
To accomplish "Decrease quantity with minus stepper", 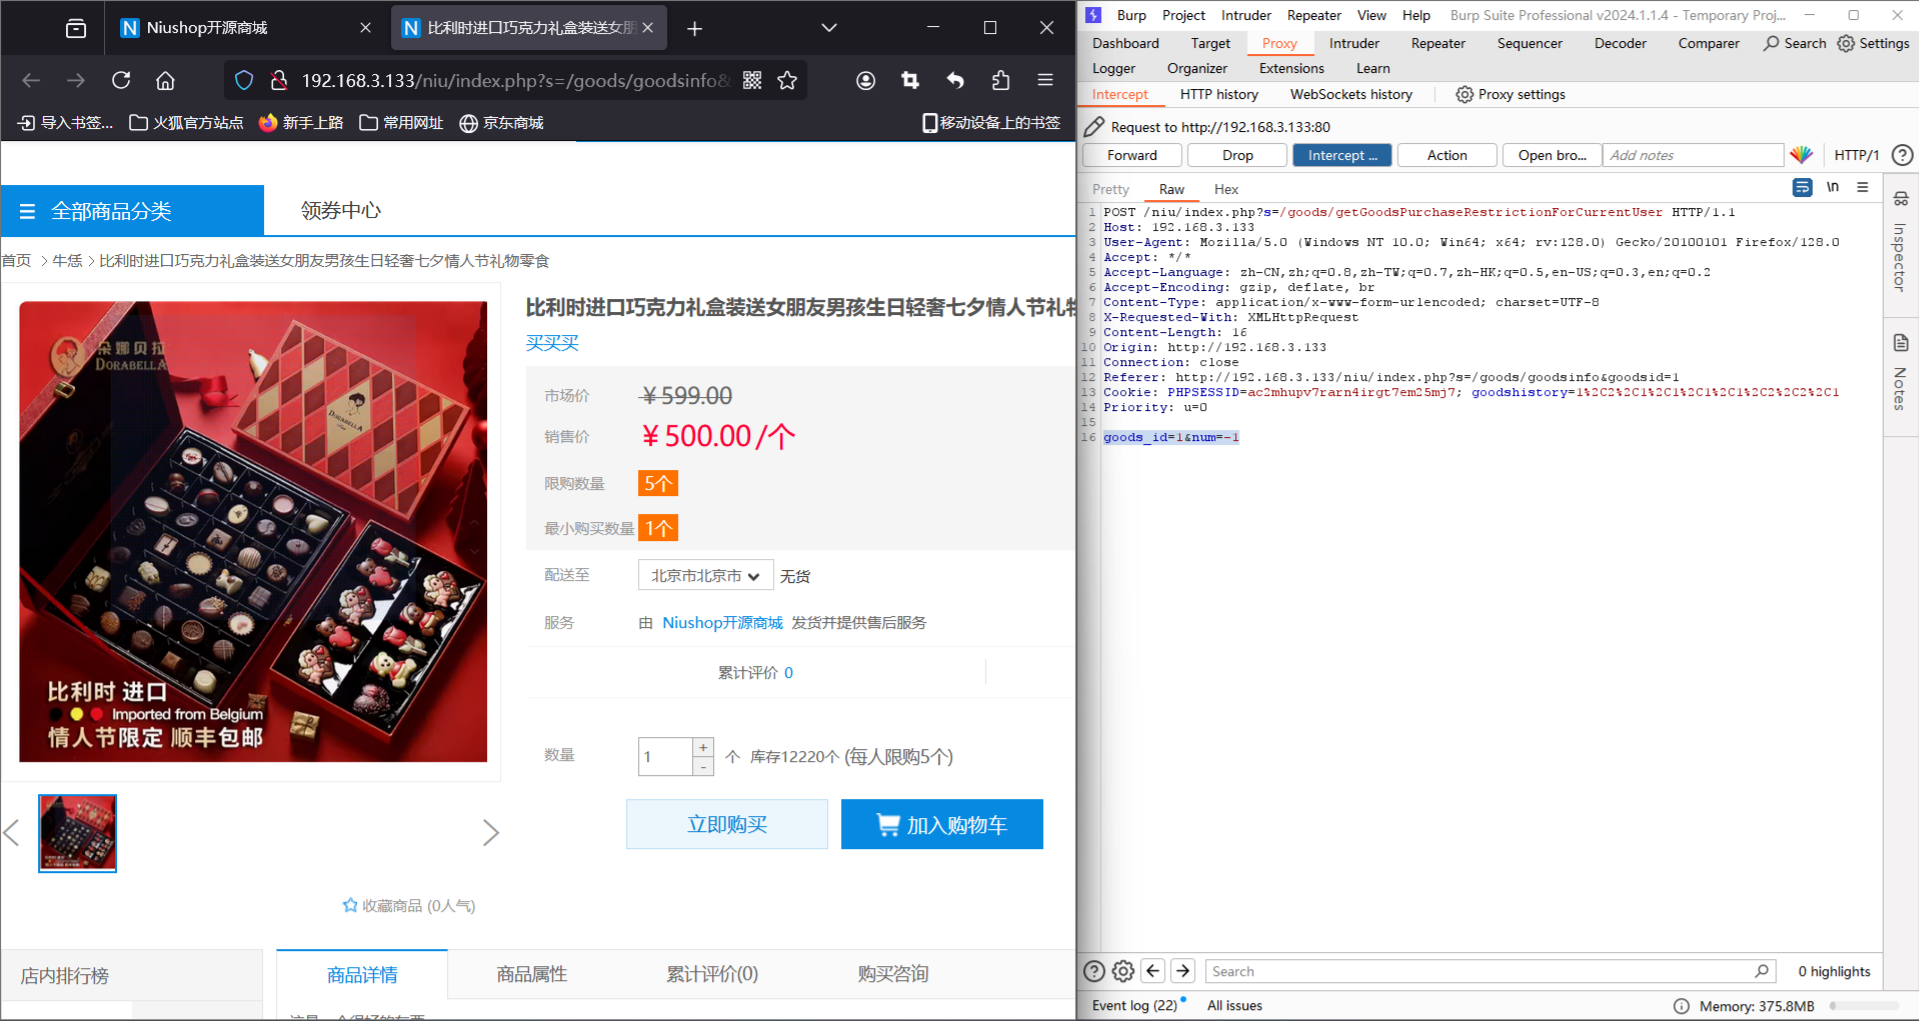I will click(x=703, y=767).
